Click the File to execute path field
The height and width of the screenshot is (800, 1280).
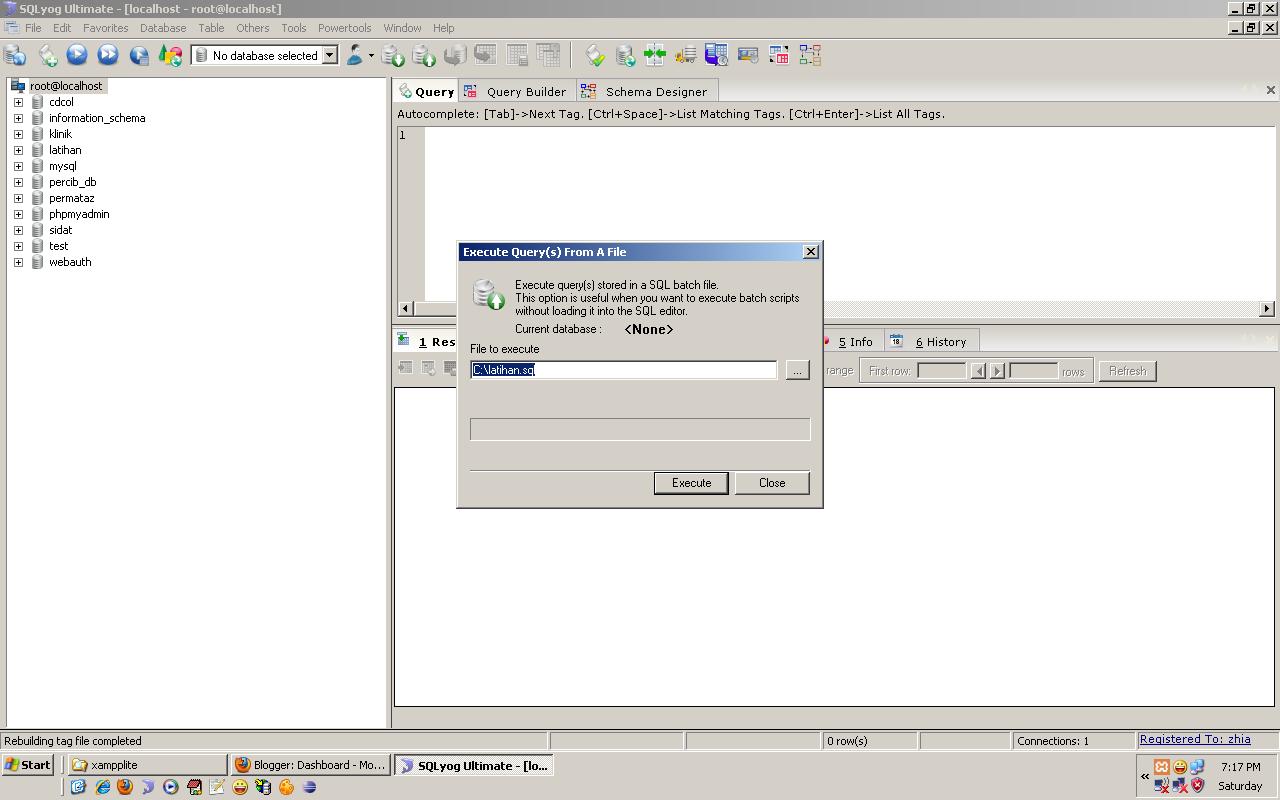624,370
